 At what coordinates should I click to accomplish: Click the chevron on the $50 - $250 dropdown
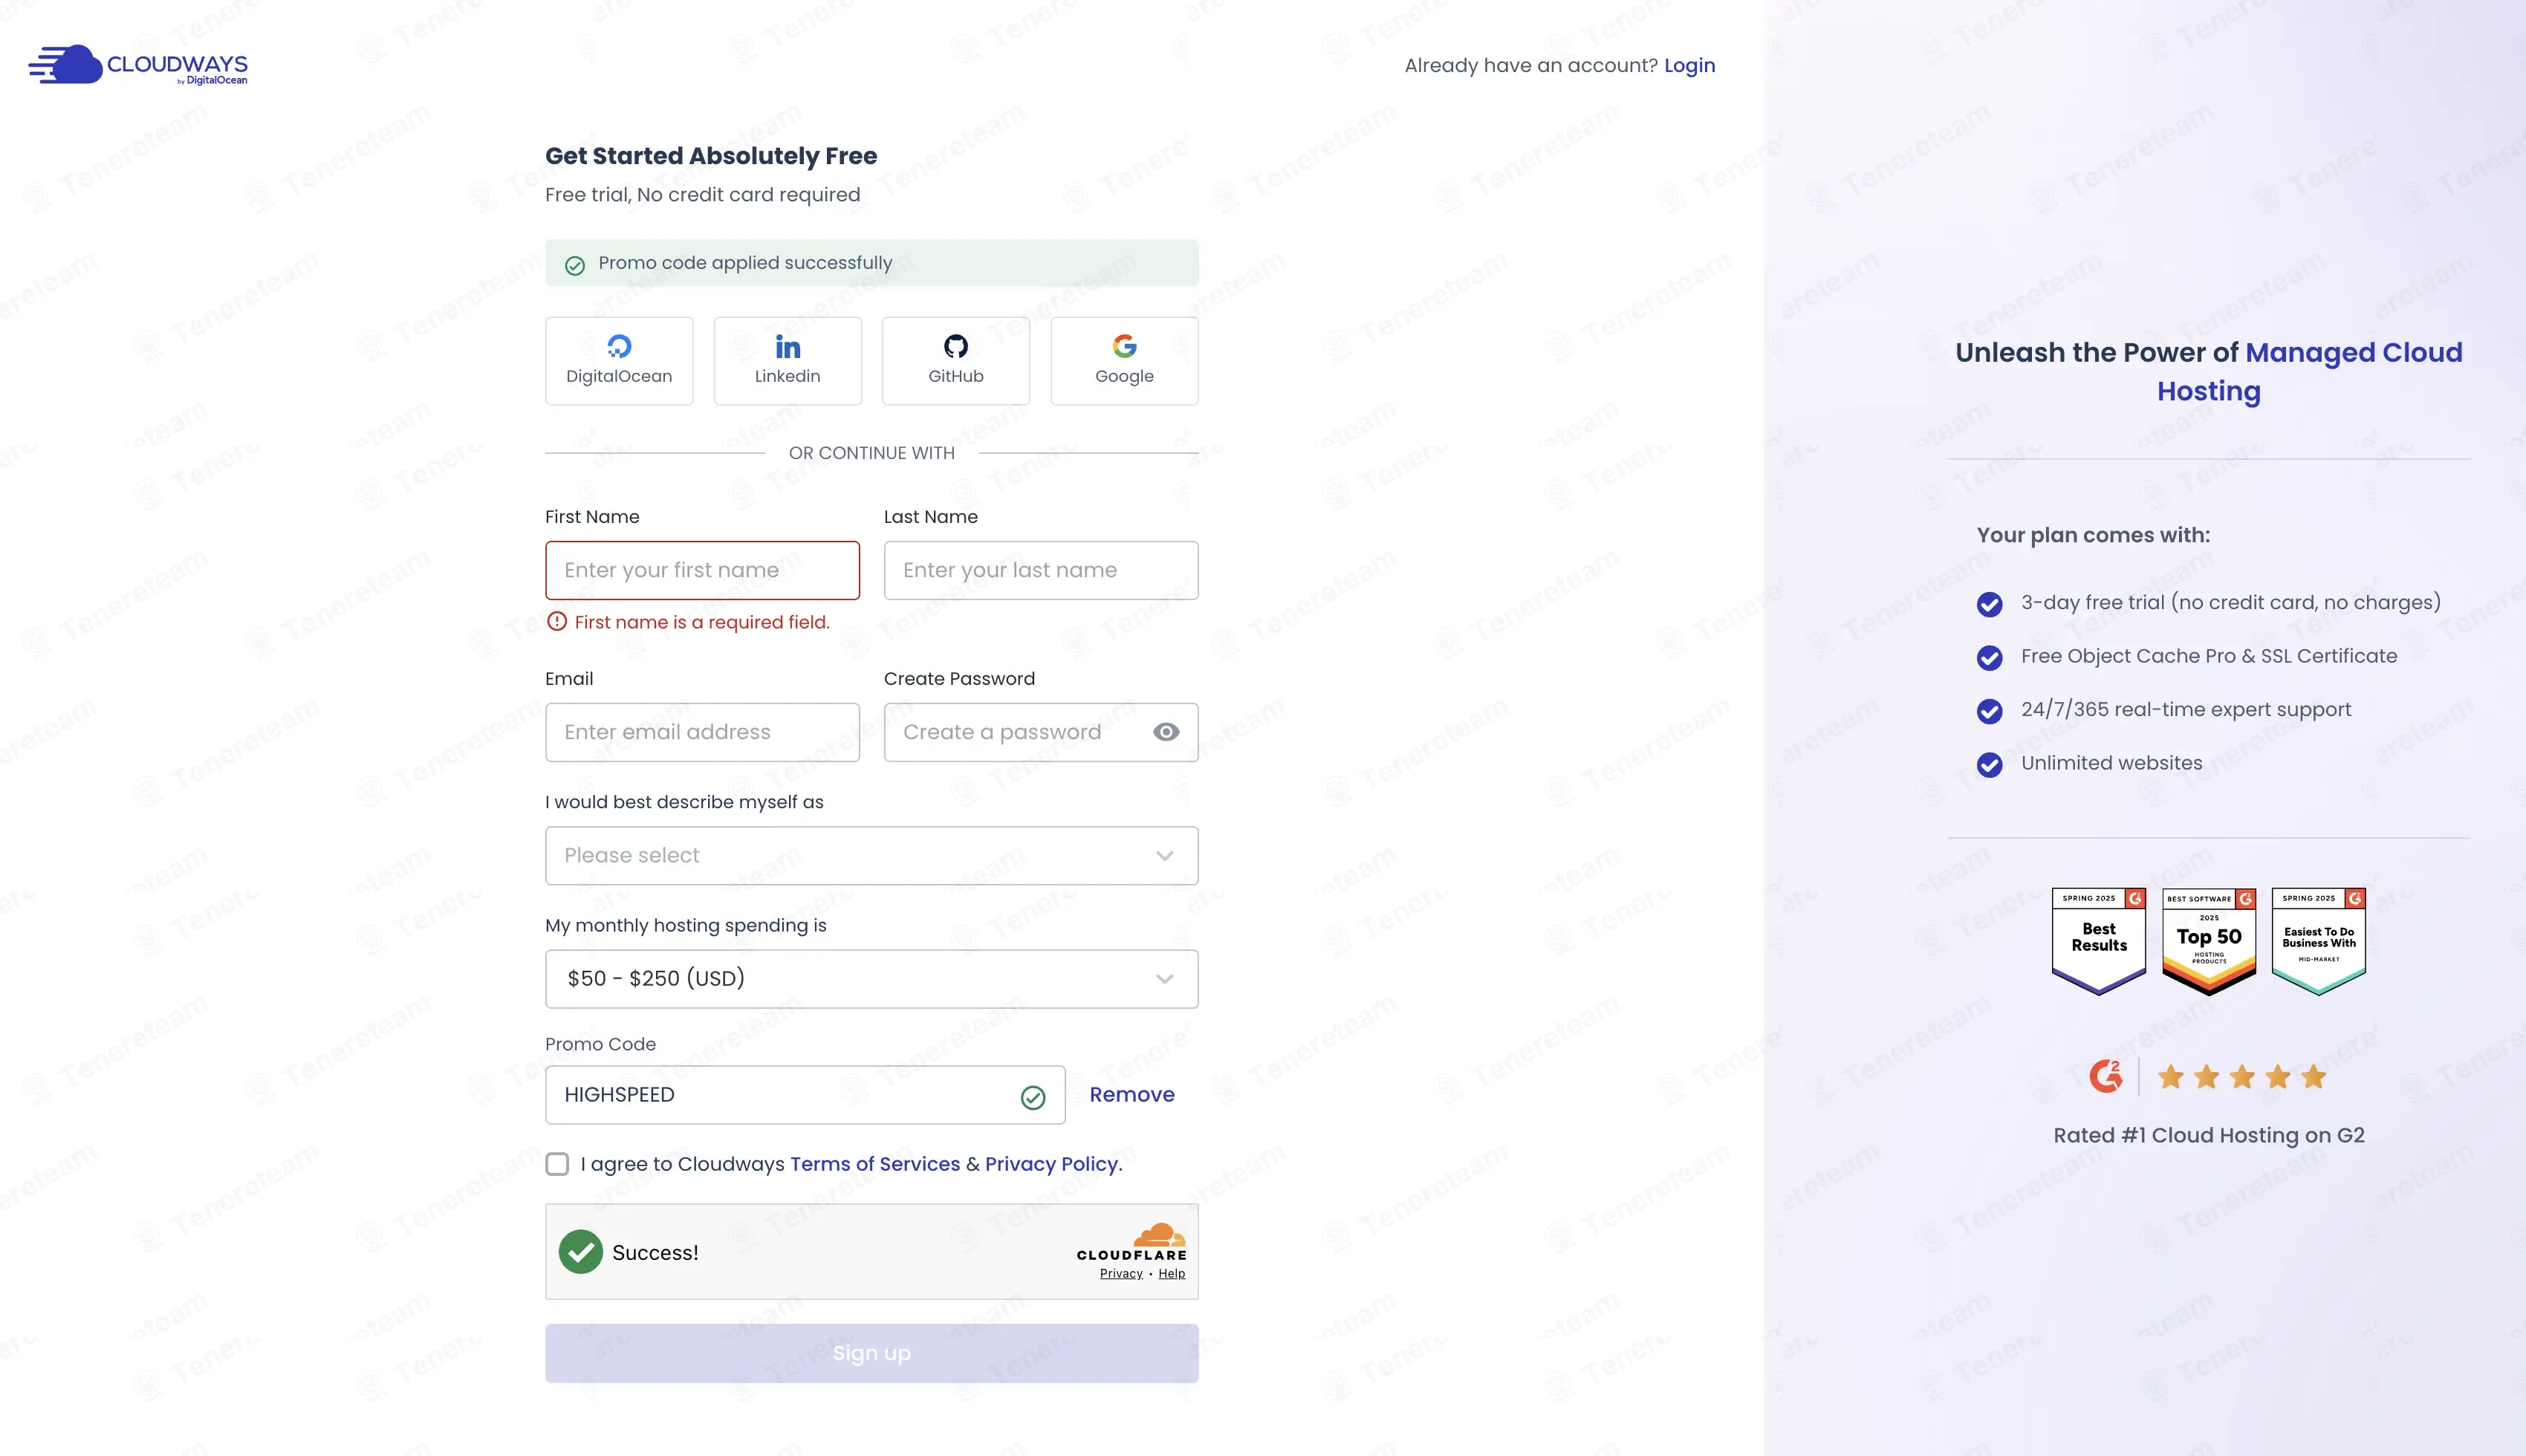1165,979
